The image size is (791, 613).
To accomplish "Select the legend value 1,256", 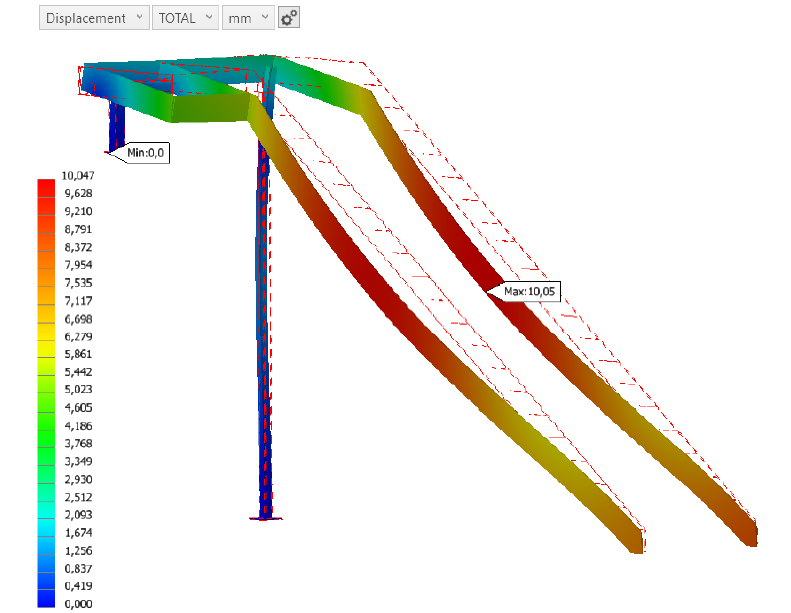I will [78, 551].
